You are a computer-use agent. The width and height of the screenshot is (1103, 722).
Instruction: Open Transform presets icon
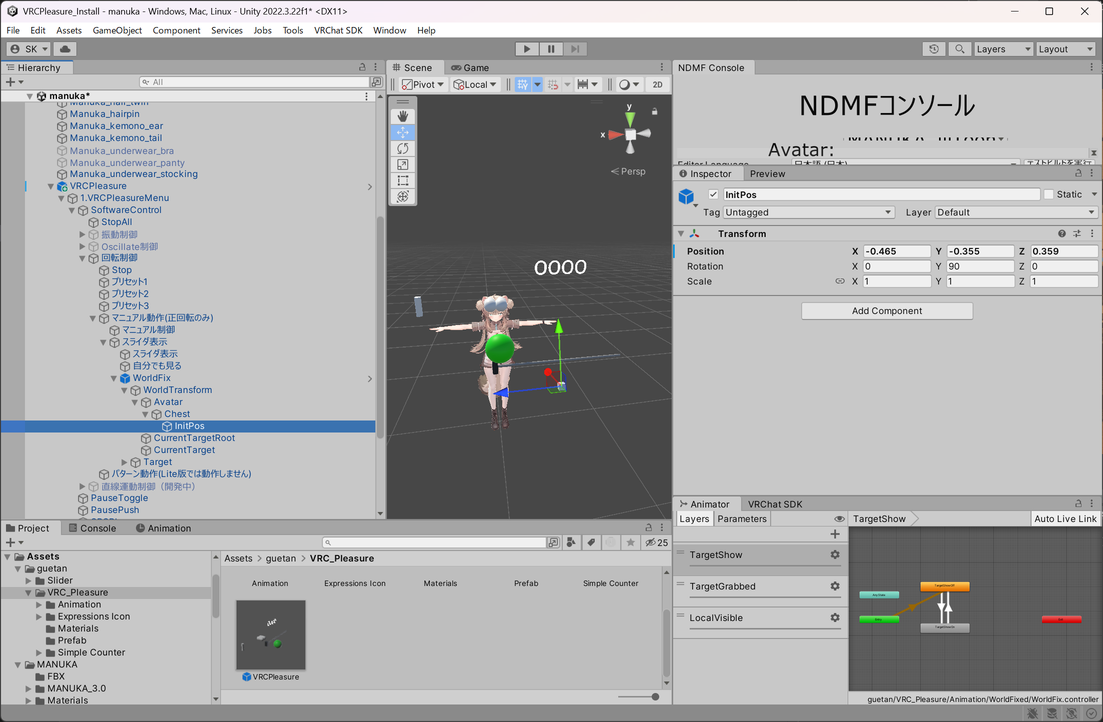pyautogui.click(x=1077, y=234)
